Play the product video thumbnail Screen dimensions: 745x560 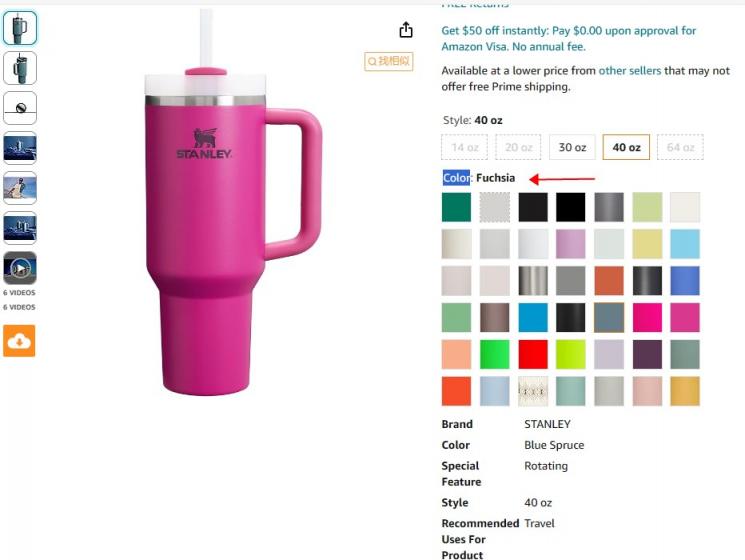coord(20,268)
